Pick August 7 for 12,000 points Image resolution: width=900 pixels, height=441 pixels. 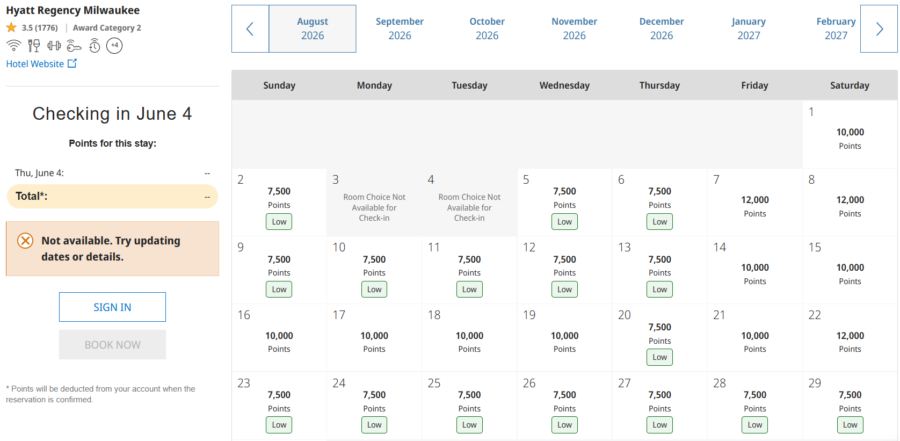(x=754, y=202)
